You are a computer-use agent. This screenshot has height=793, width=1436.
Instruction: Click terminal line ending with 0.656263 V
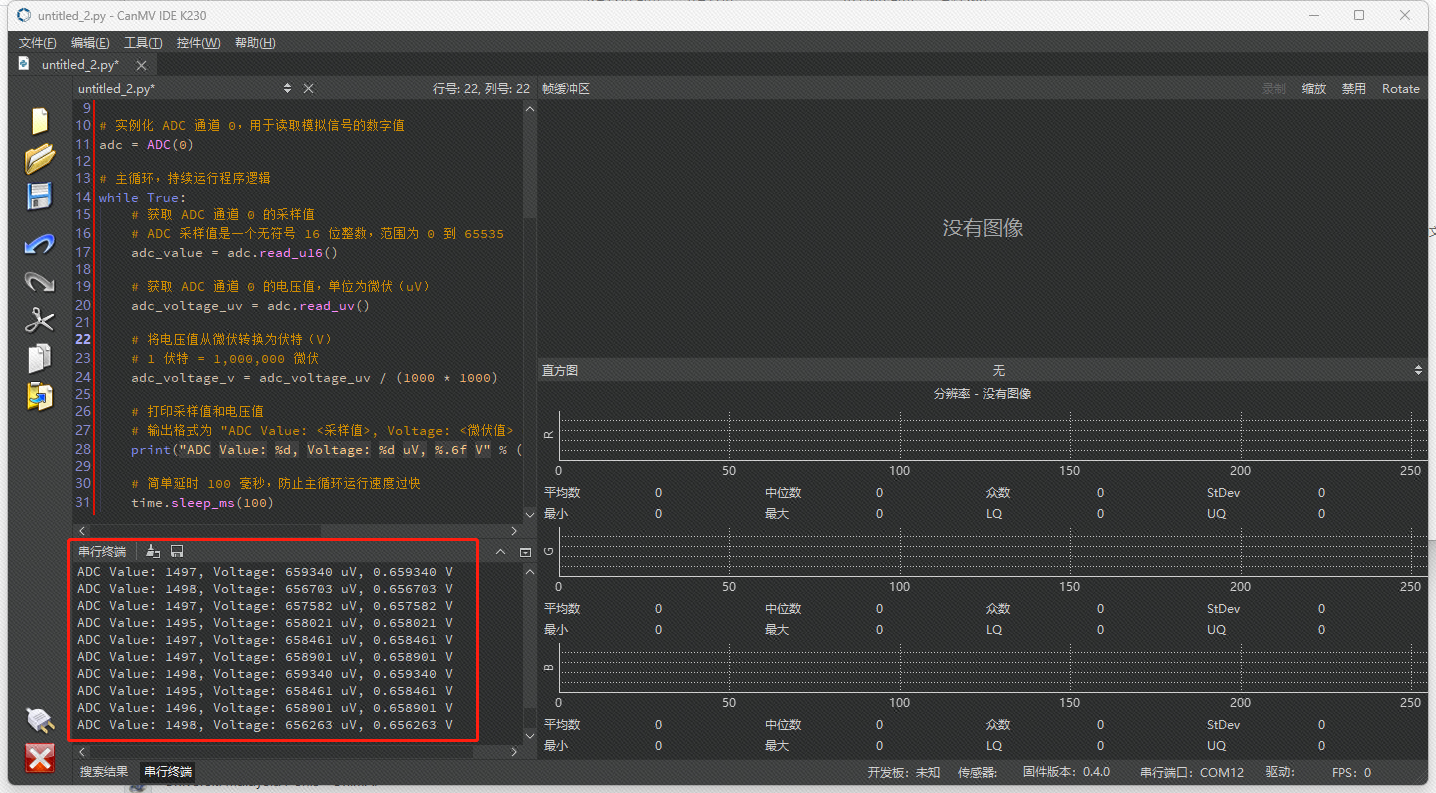pyautogui.click(x=265, y=725)
